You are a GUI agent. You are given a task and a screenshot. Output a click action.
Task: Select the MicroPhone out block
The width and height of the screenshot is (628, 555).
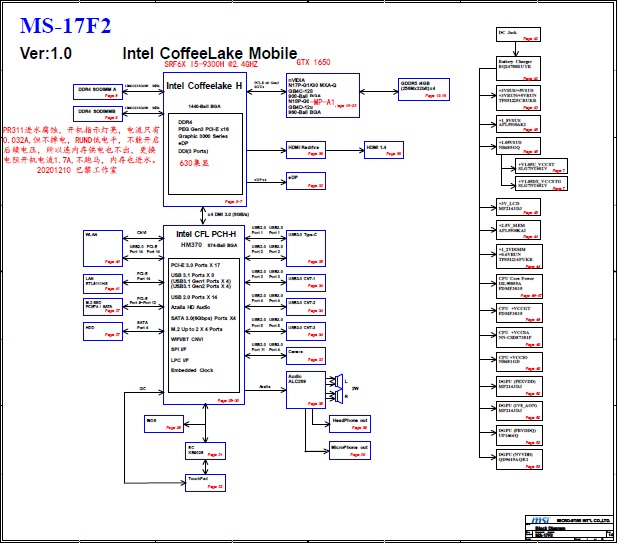click(350, 451)
